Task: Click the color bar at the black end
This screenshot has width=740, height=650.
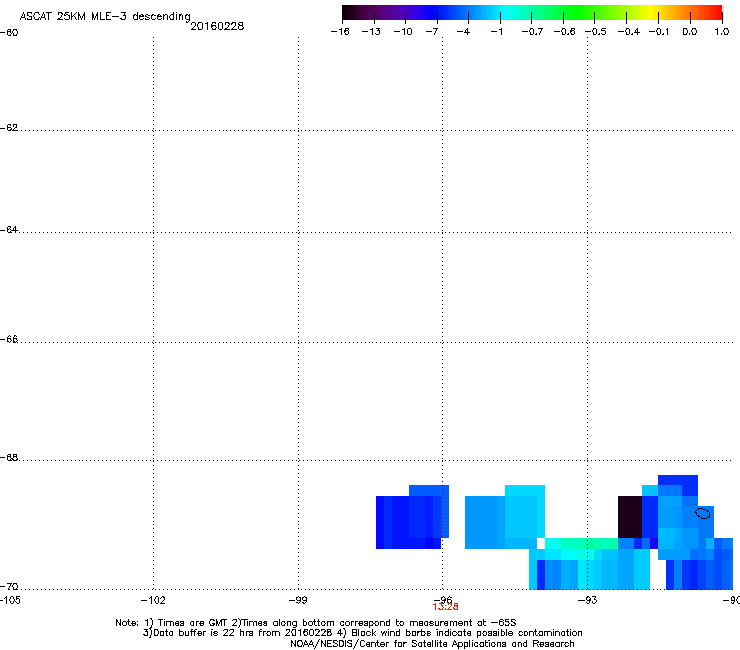Action: click(x=349, y=13)
